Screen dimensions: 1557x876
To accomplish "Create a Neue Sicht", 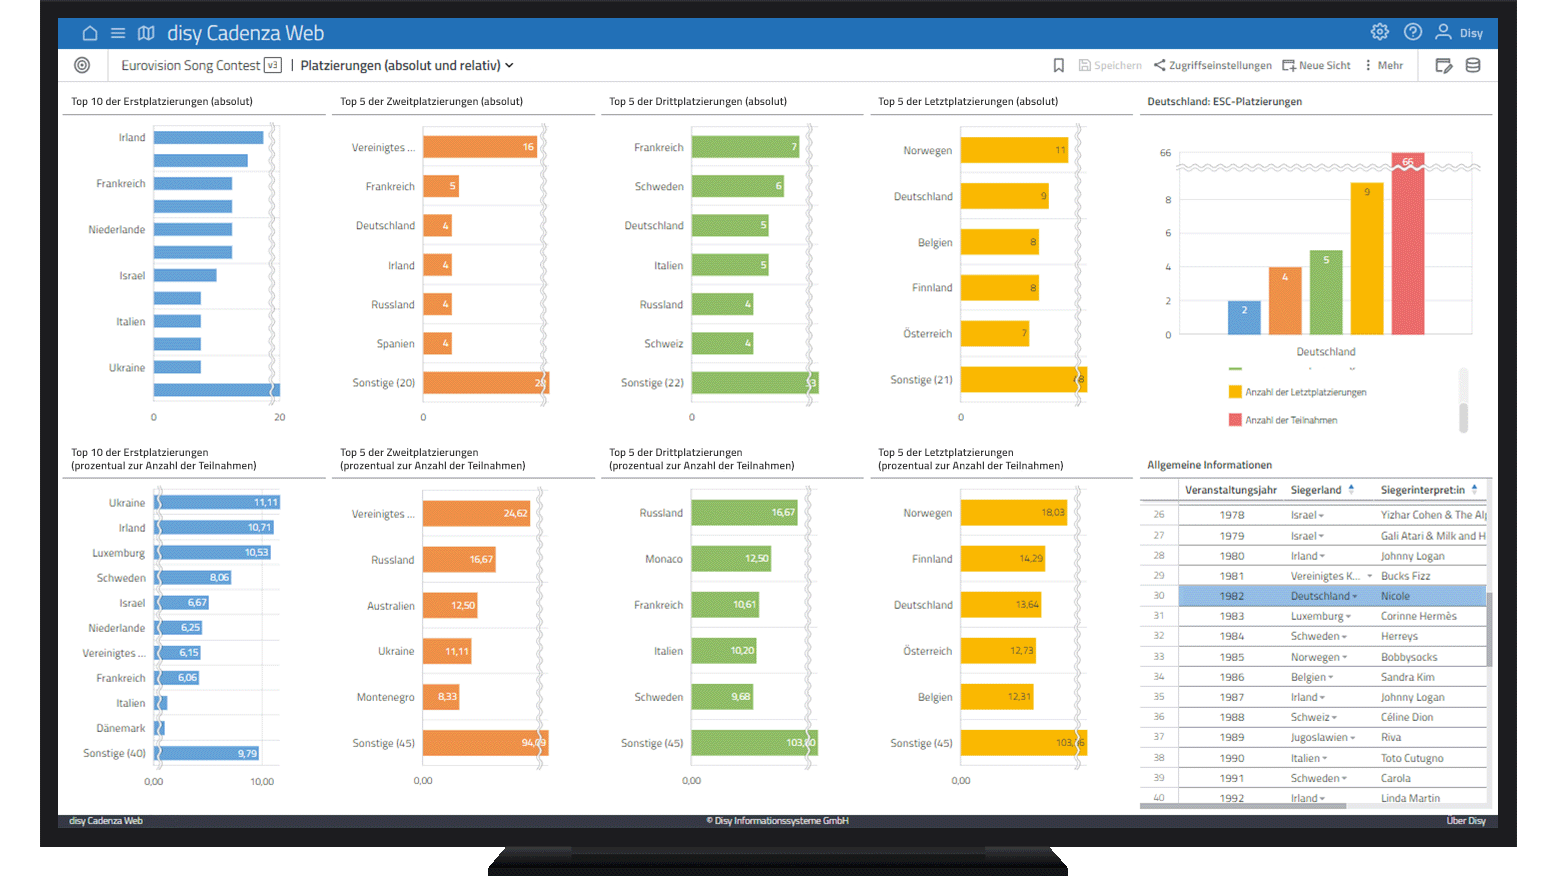I will tap(1316, 65).
